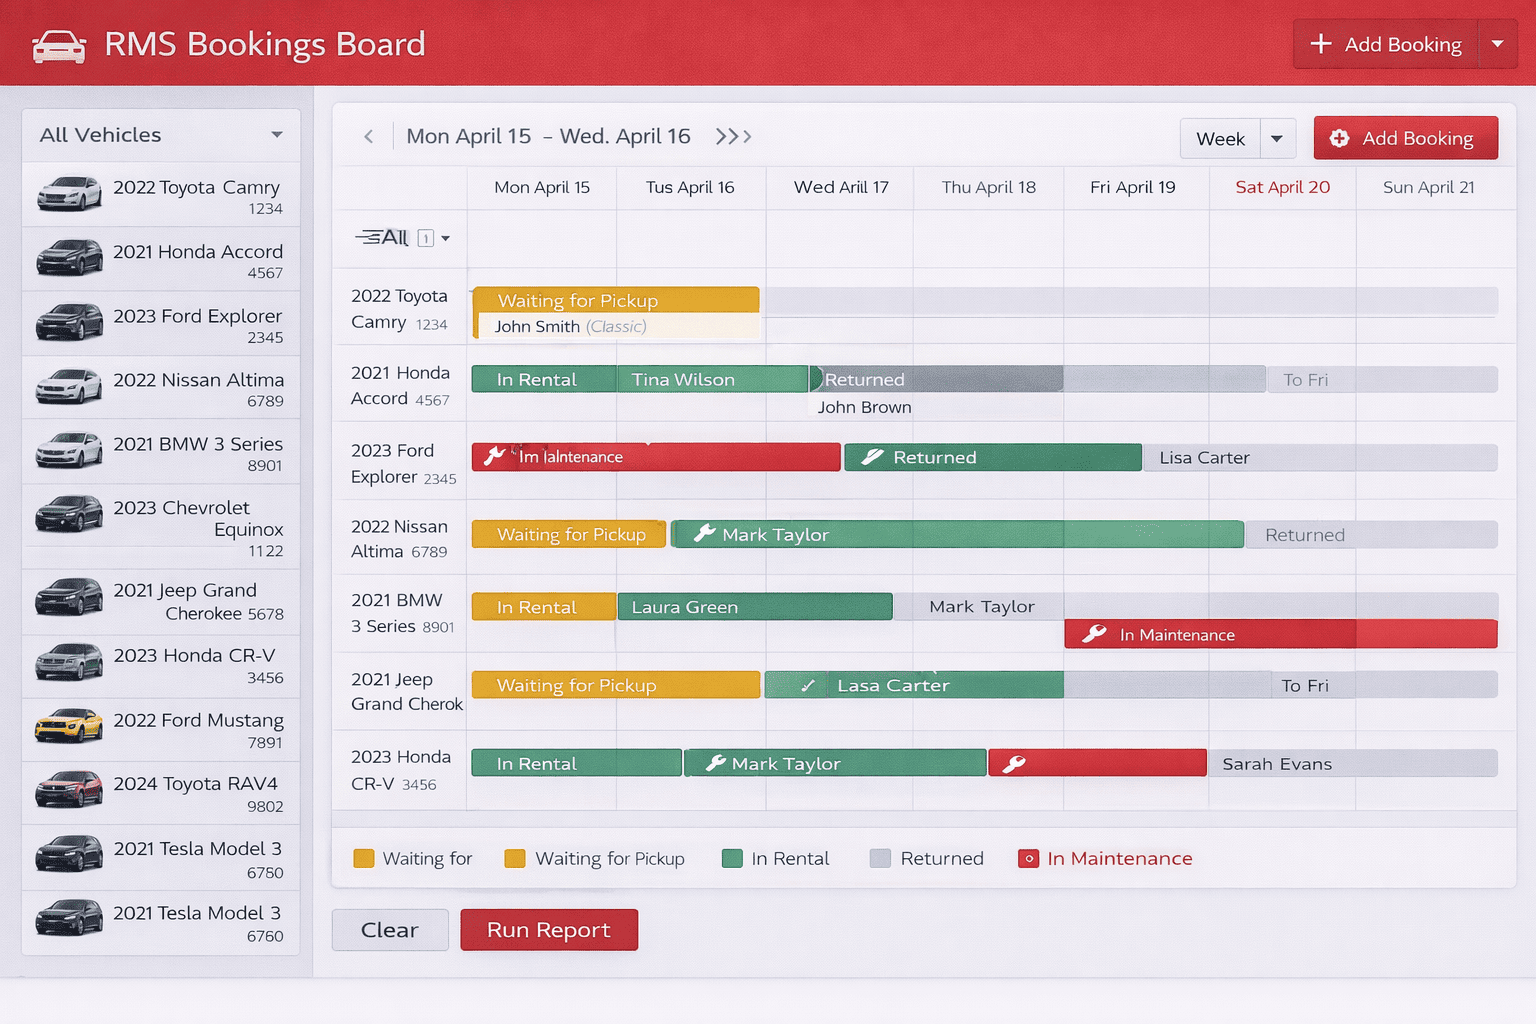Click the Waiting for Pickup yellow legend swatch

[x=515, y=859]
